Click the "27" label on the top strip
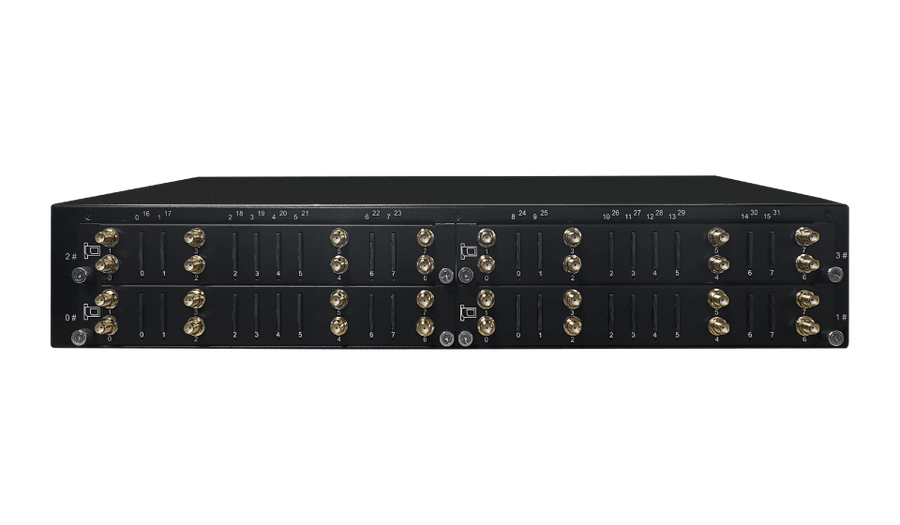This screenshot has height=525, width=900. tap(637, 213)
